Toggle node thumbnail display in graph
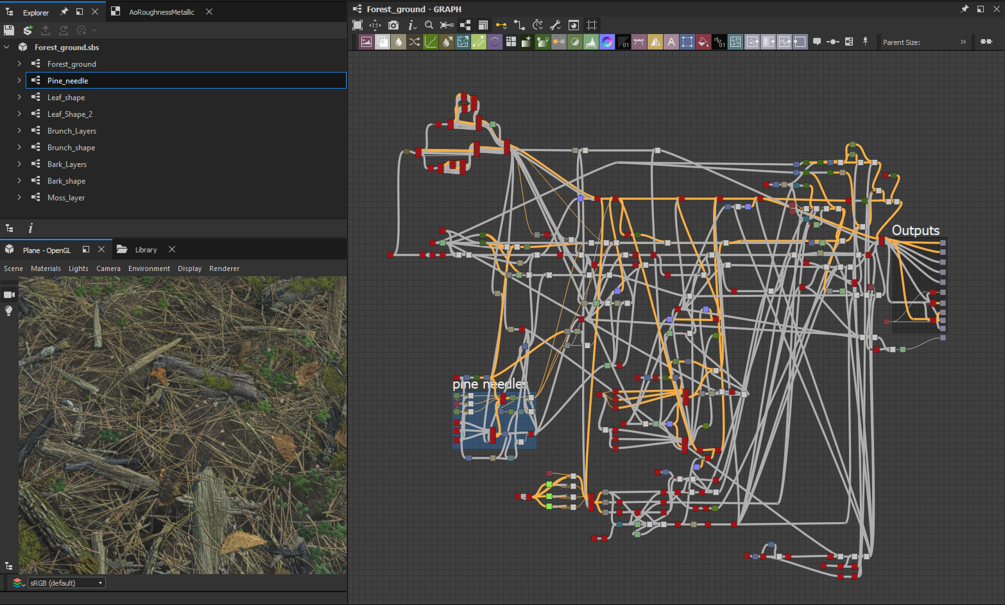The height and width of the screenshot is (605, 1005). 573,25
